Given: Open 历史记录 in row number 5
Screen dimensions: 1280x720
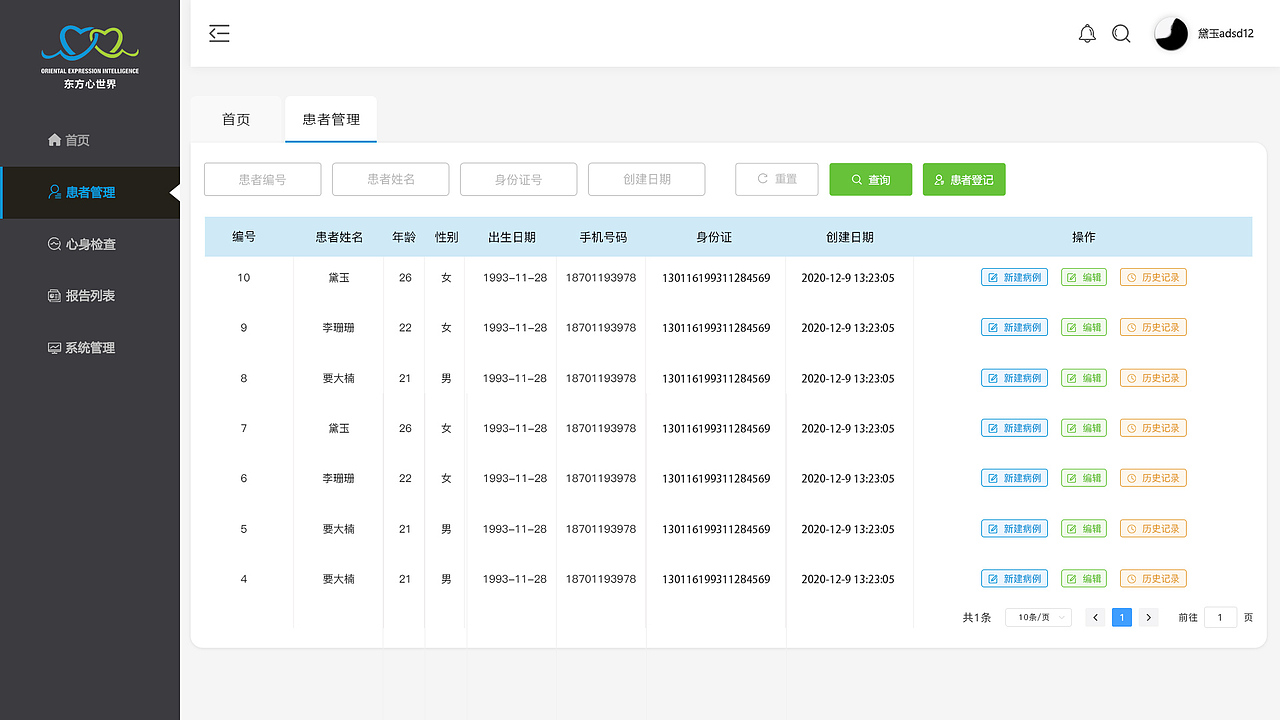Looking at the screenshot, I should (x=1153, y=528).
